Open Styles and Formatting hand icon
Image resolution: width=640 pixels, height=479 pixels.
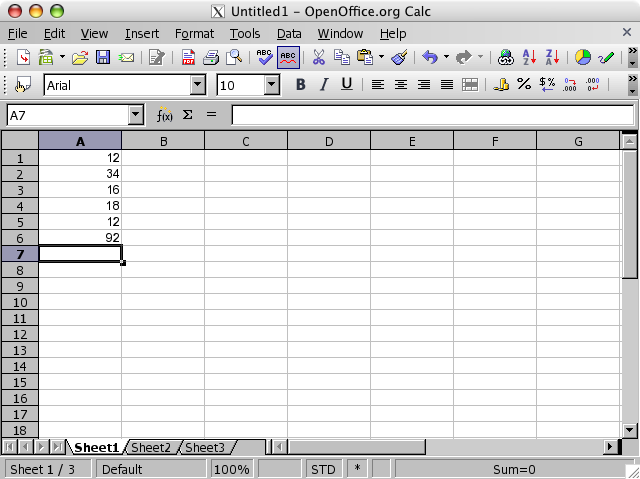pyautogui.click(x=23, y=85)
